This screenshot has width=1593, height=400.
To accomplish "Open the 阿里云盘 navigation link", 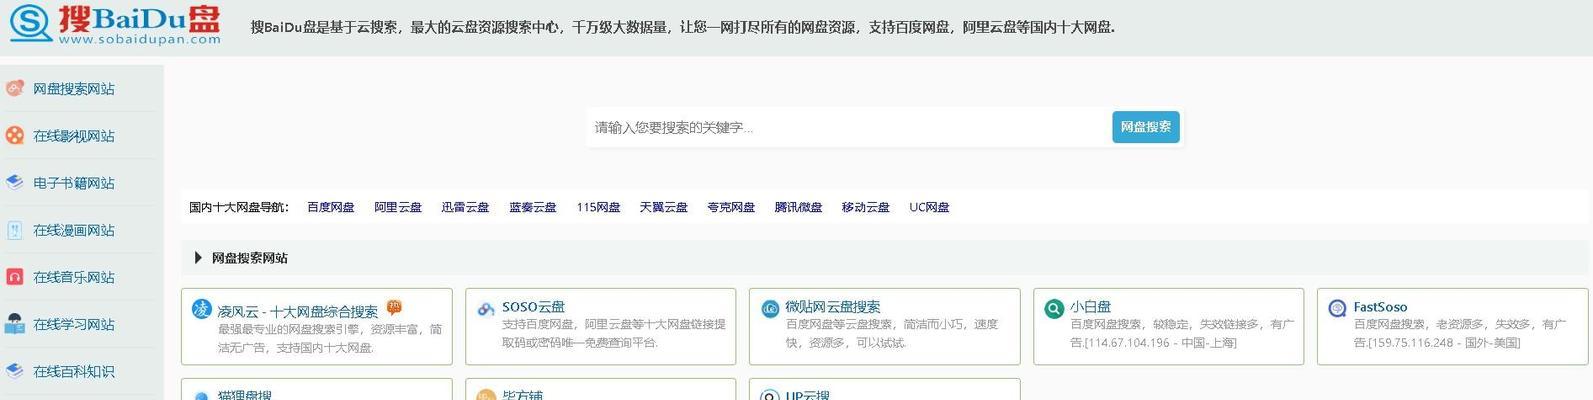I will 398,207.
